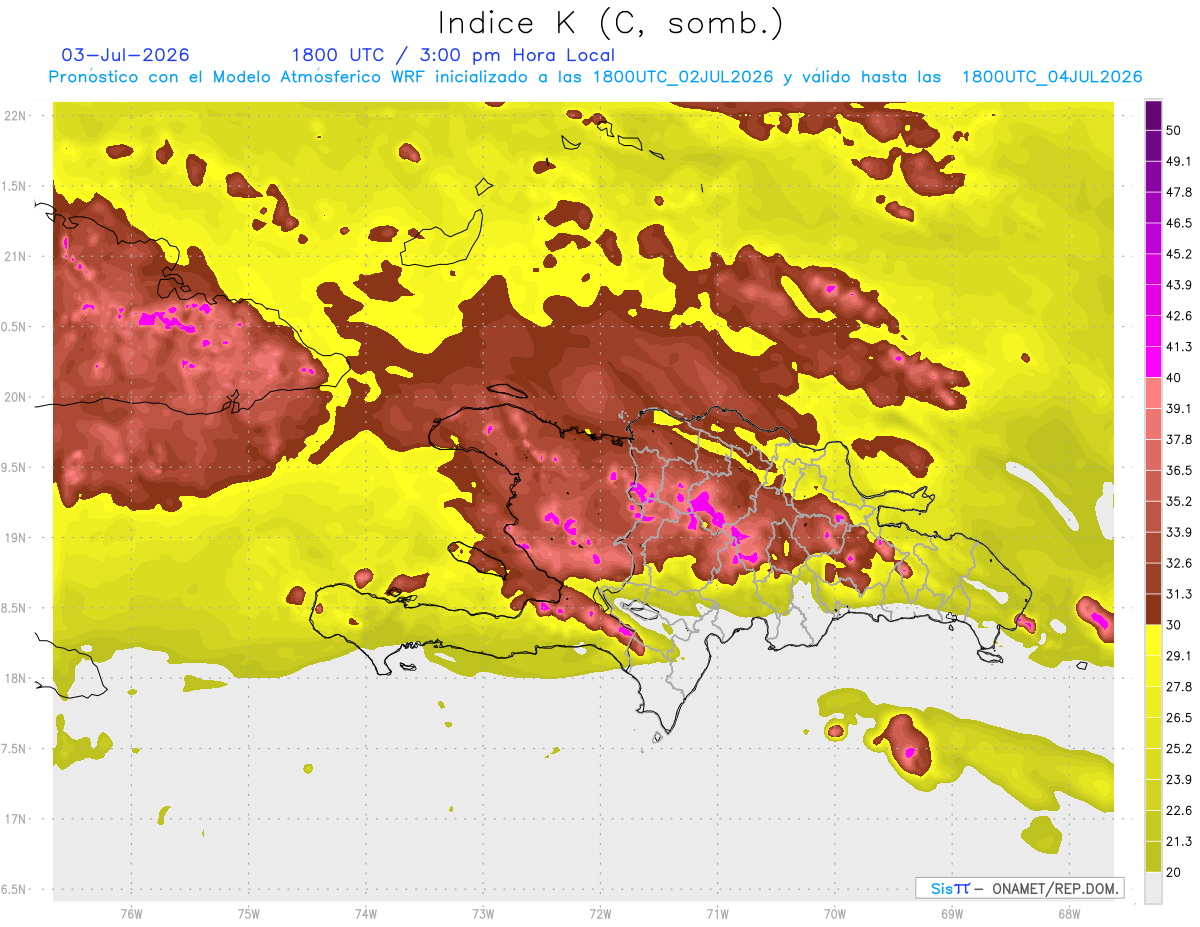
Task: Click the legend value 46.5
Action: pos(1179,223)
